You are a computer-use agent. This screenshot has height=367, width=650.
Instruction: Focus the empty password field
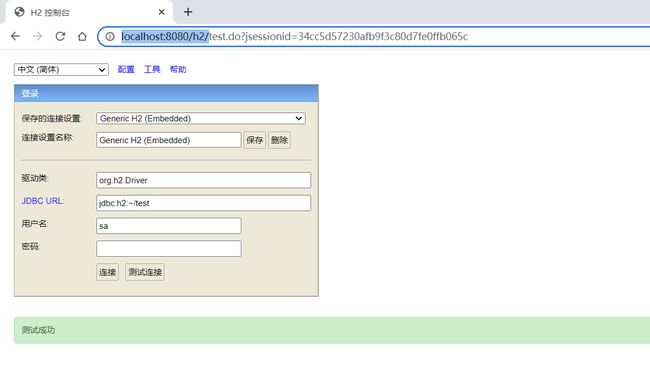[x=169, y=249]
